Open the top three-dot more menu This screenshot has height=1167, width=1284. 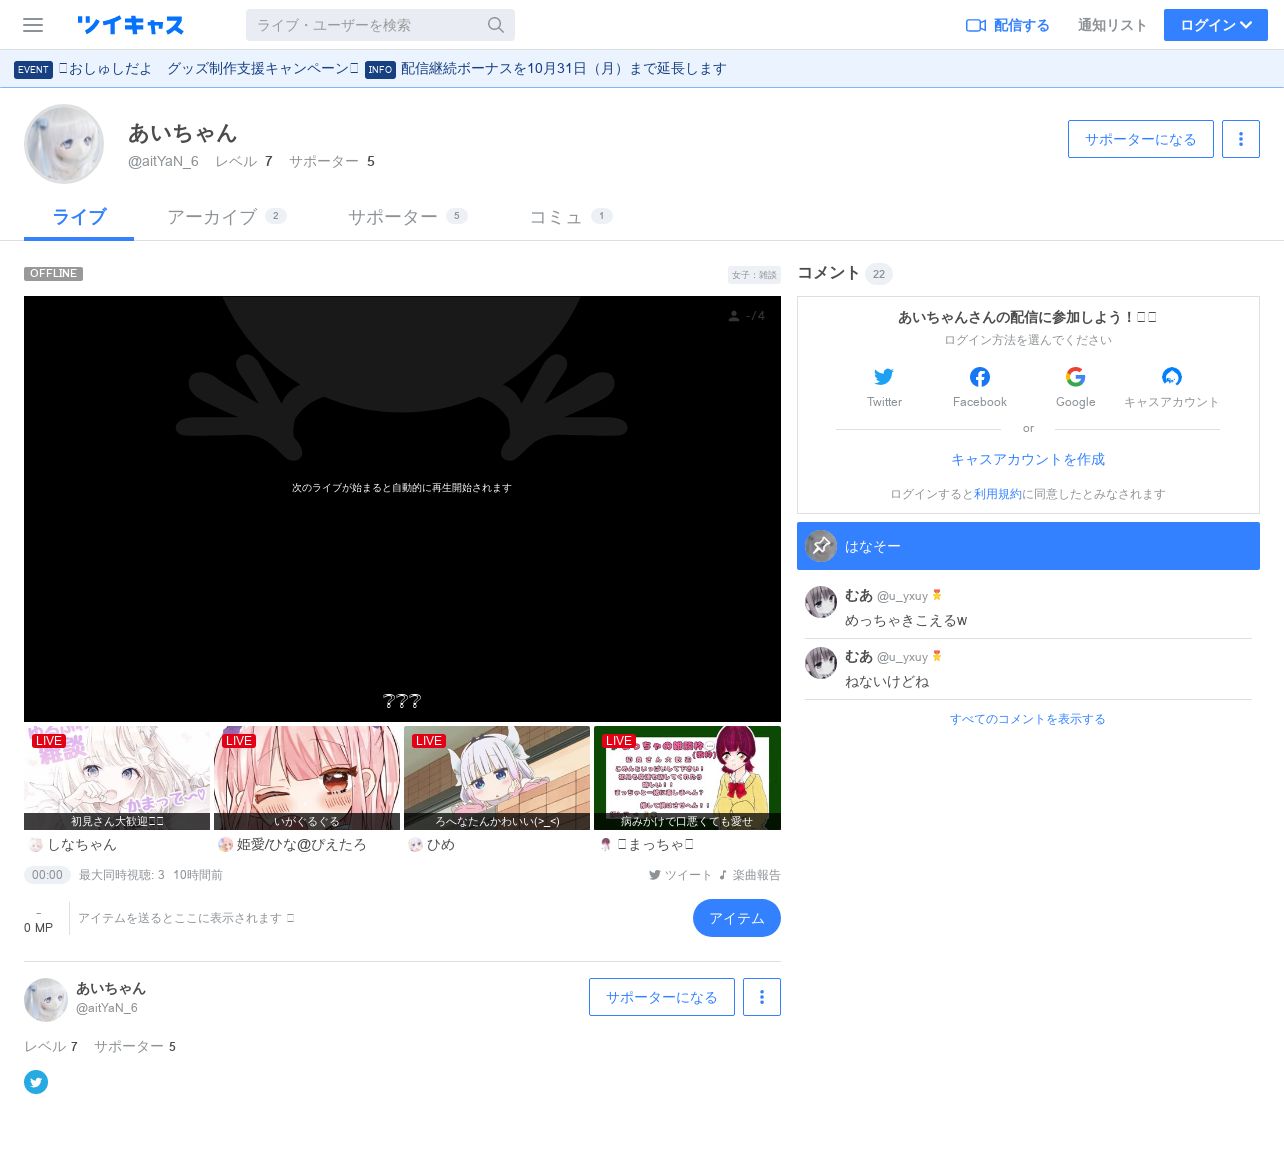tap(1241, 139)
